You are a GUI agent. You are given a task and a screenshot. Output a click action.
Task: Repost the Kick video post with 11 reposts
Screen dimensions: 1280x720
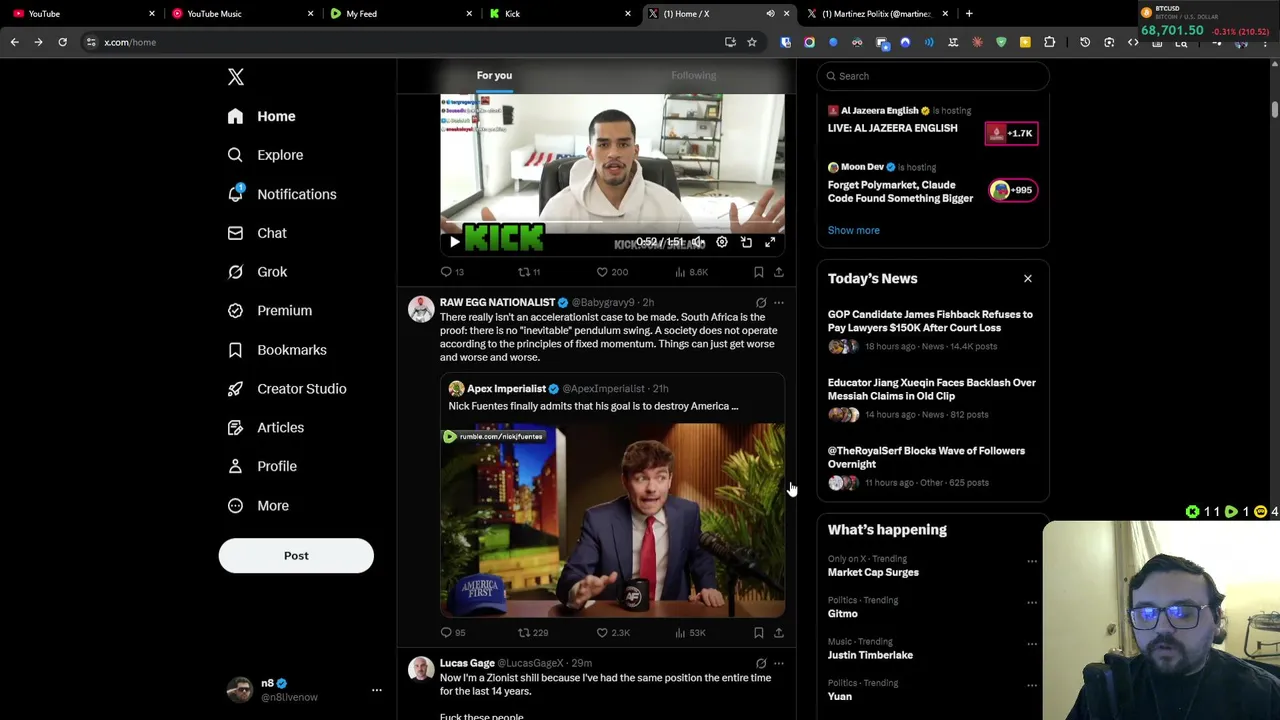tap(529, 272)
